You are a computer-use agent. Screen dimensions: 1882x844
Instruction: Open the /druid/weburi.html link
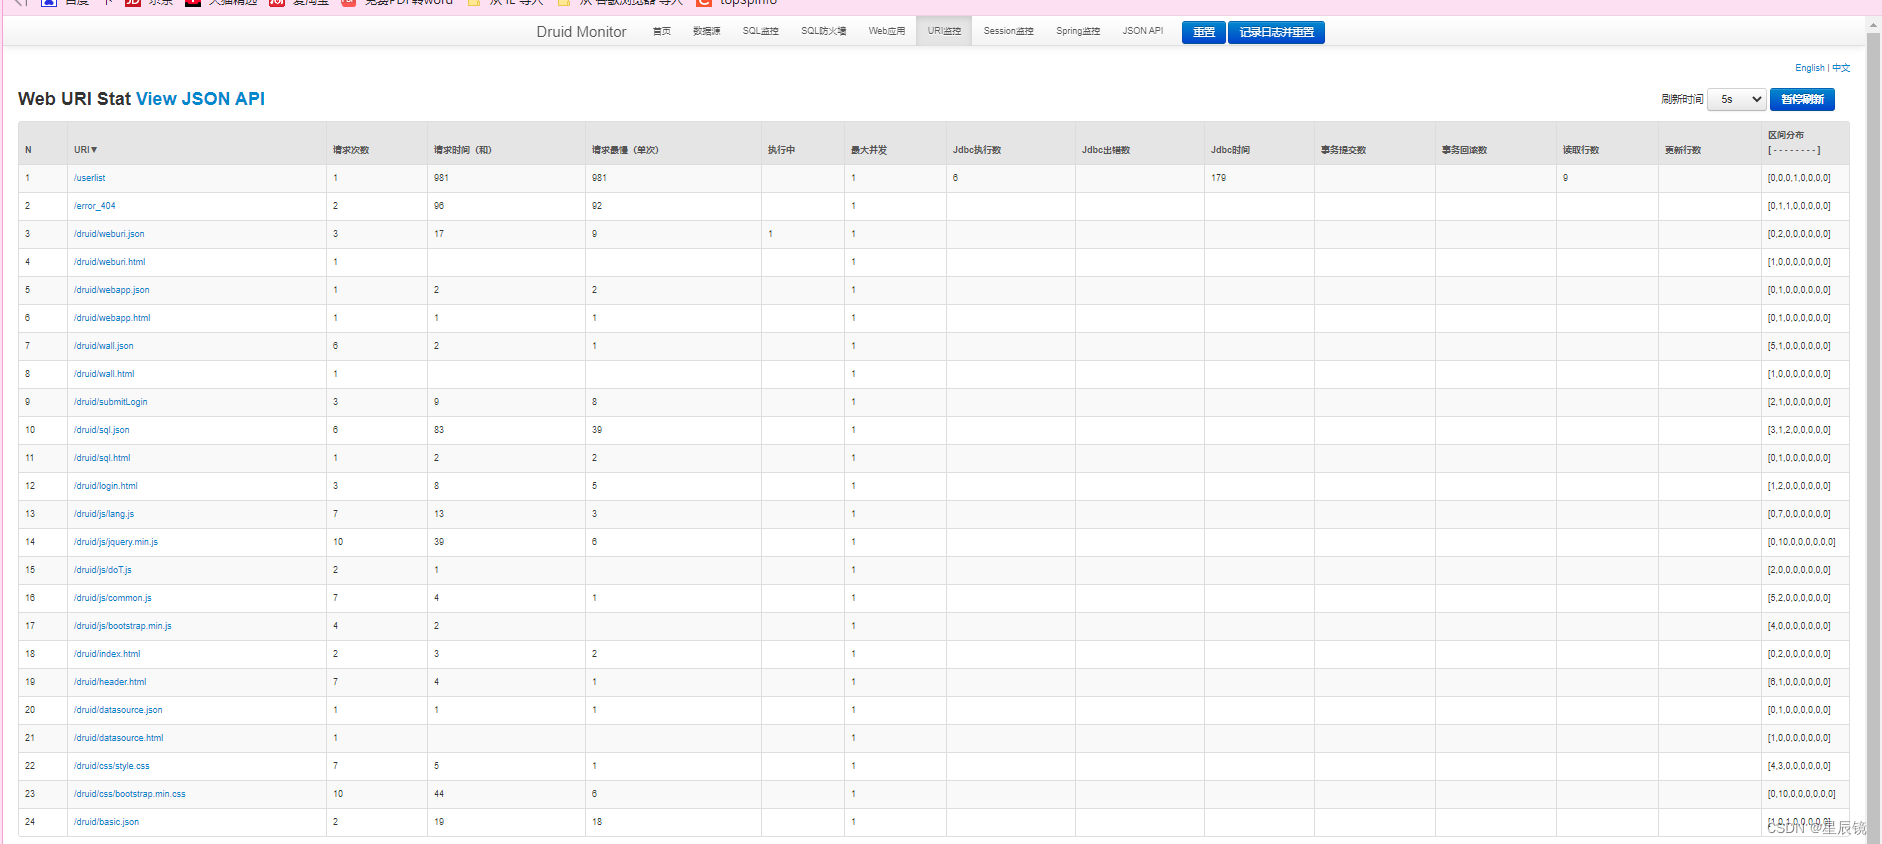(109, 262)
